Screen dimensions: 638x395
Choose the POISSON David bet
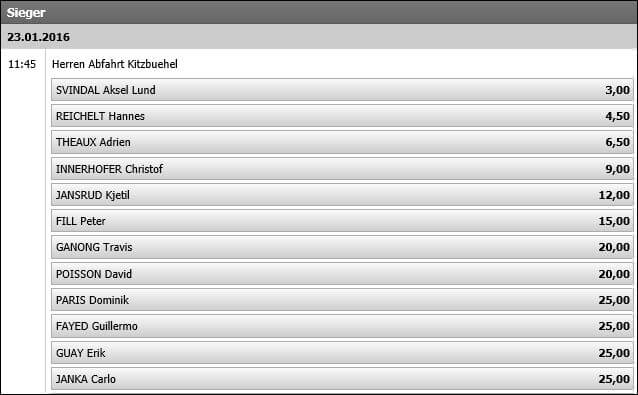(x=342, y=273)
